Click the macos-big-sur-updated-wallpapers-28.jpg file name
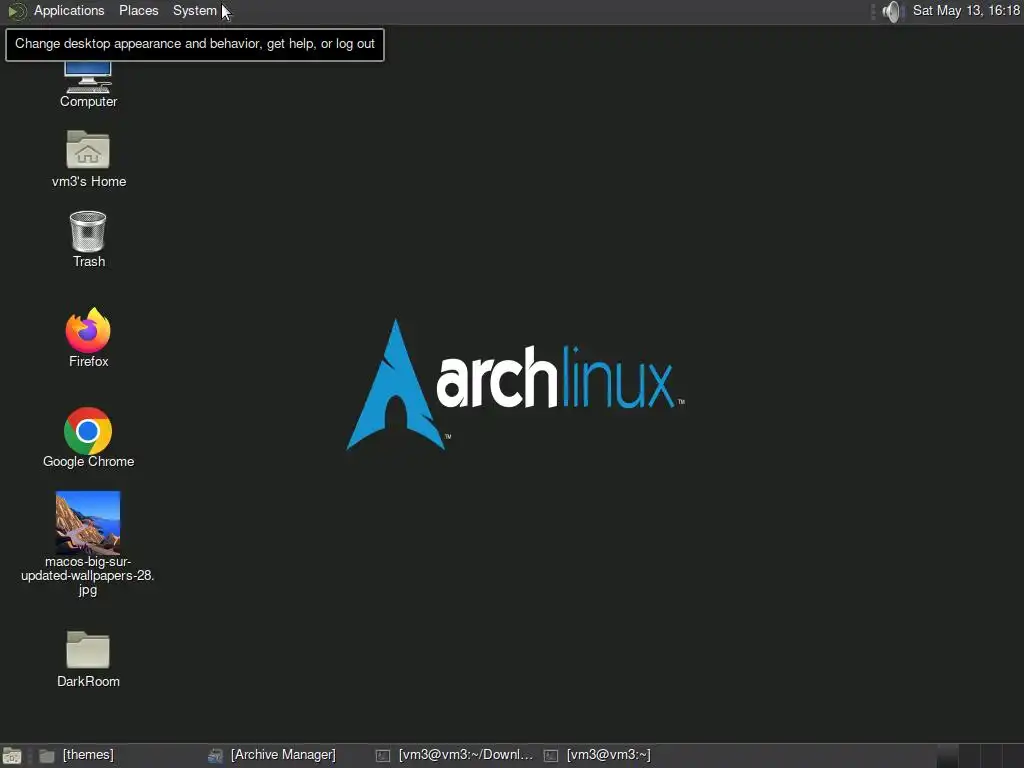Viewport: 1024px width, 768px height. [x=88, y=575]
